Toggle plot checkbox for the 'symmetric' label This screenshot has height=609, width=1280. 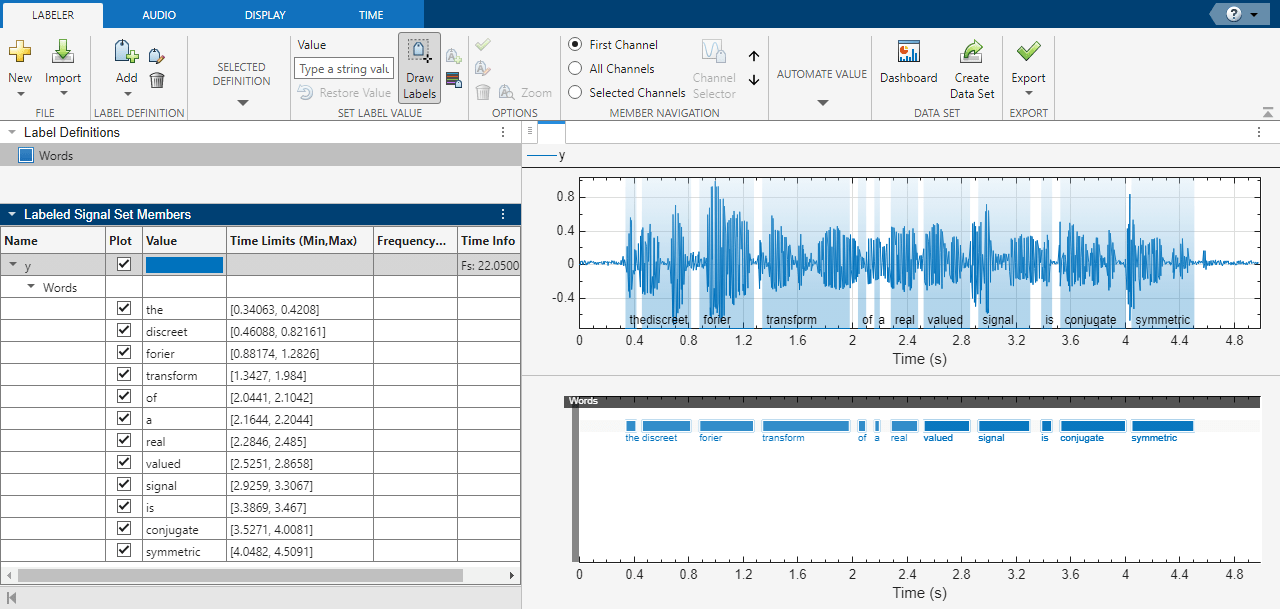pos(124,550)
